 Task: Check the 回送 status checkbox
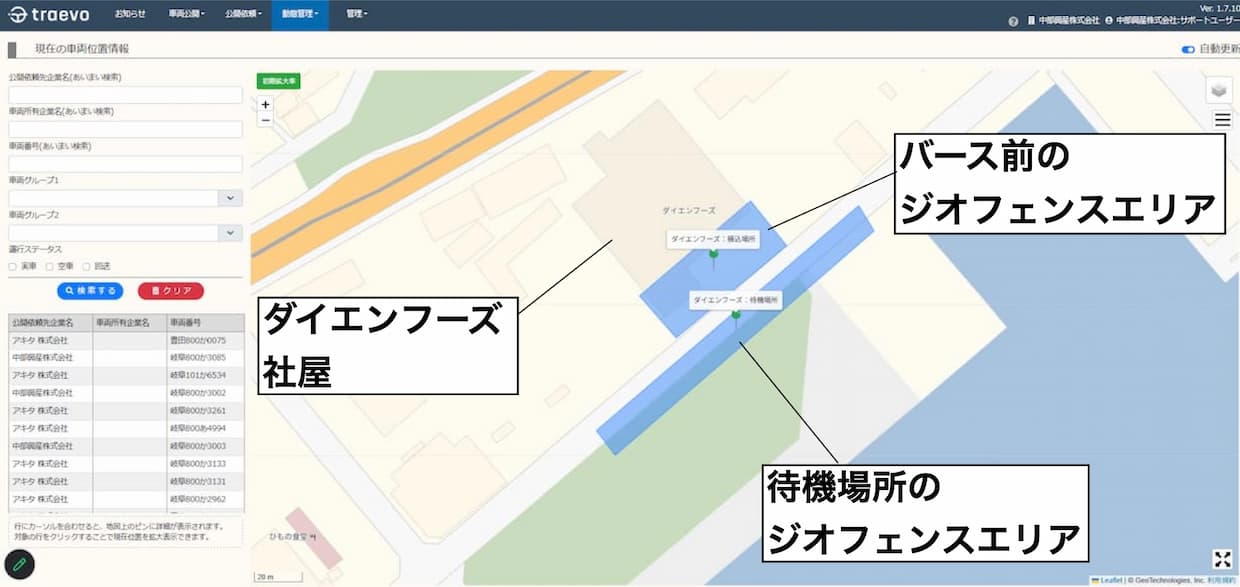(x=87, y=267)
